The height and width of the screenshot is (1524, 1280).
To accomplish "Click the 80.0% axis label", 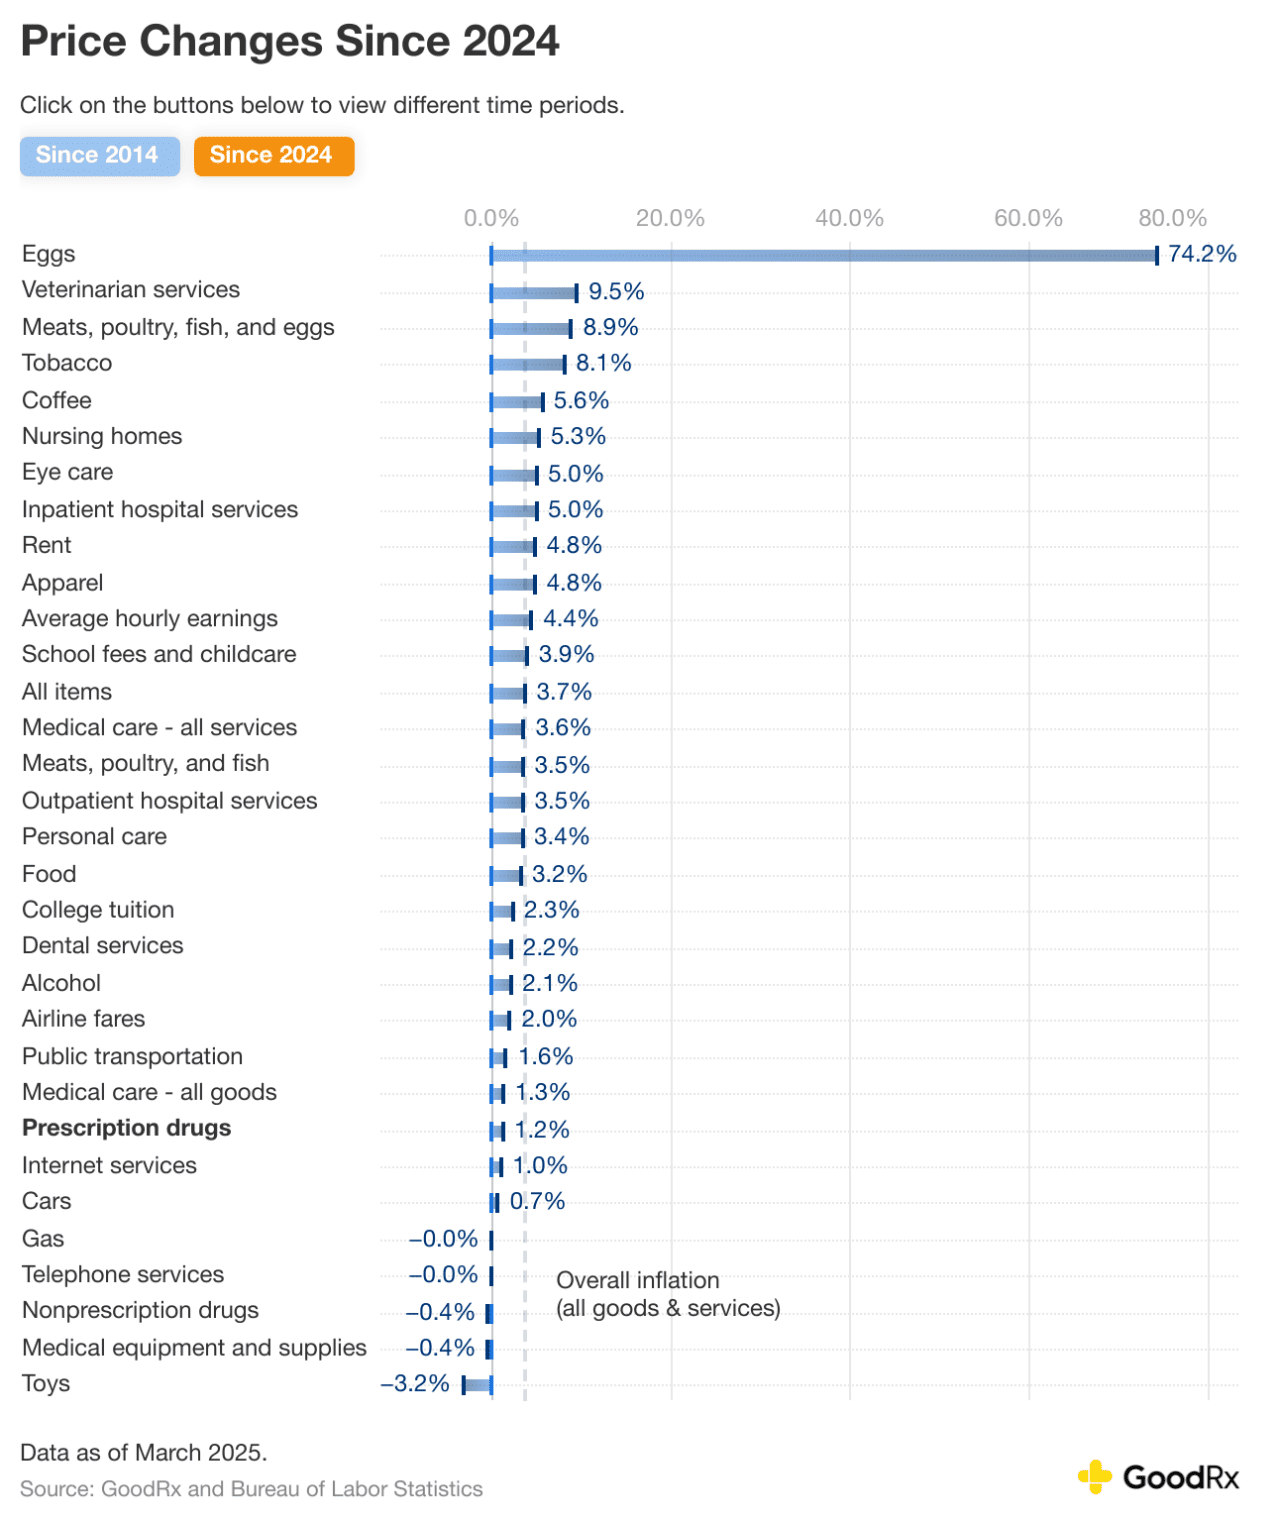I will (1175, 215).
